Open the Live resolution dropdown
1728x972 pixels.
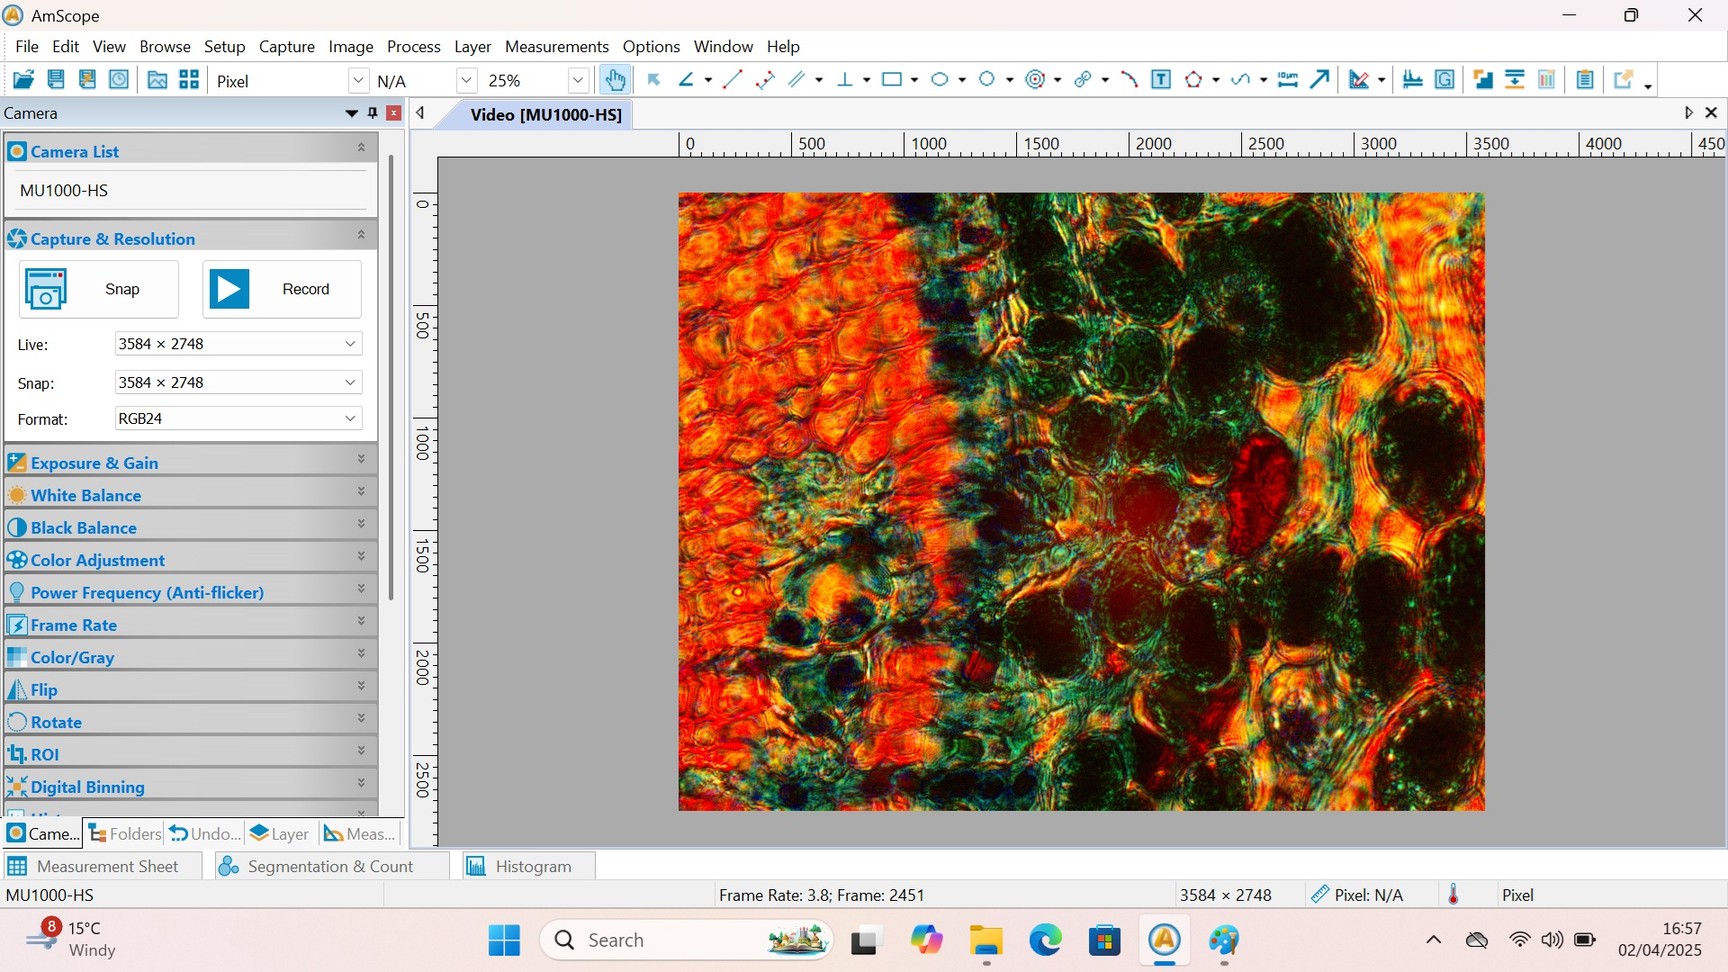pos(350,344)
